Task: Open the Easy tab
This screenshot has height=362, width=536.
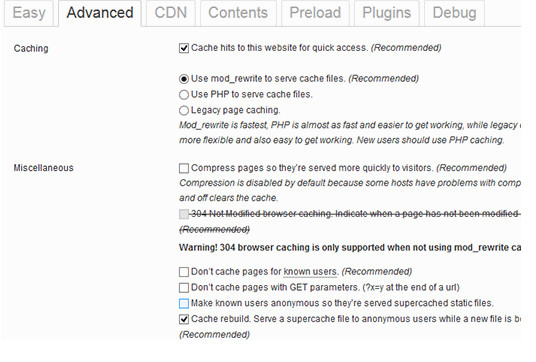Action: (x=29, y=13)
